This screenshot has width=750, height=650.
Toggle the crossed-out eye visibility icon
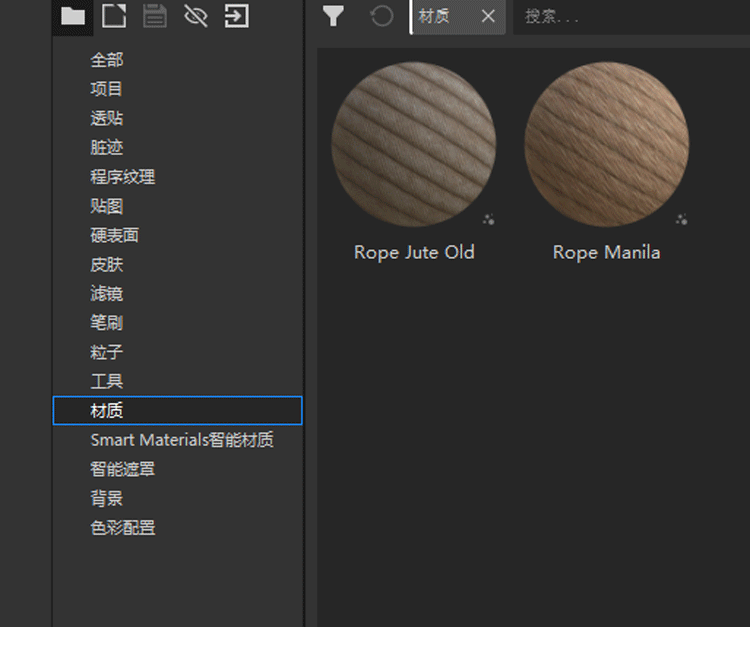pyautogui.click(x=196, y=16)
